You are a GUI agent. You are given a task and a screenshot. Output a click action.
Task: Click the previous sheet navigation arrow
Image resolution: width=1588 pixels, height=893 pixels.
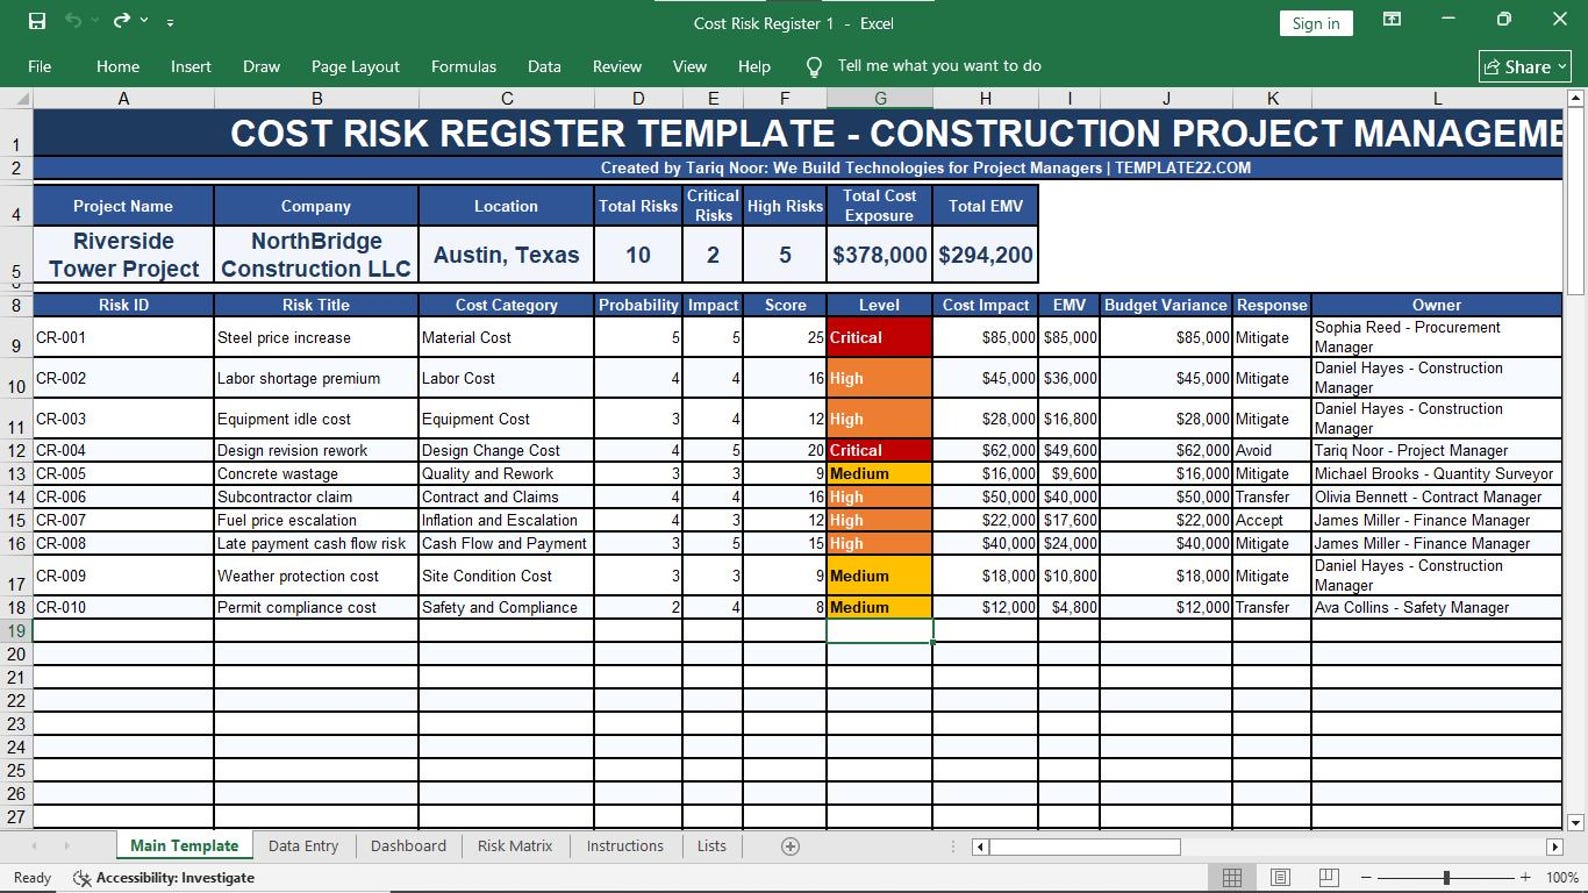(x=35, y=846)
